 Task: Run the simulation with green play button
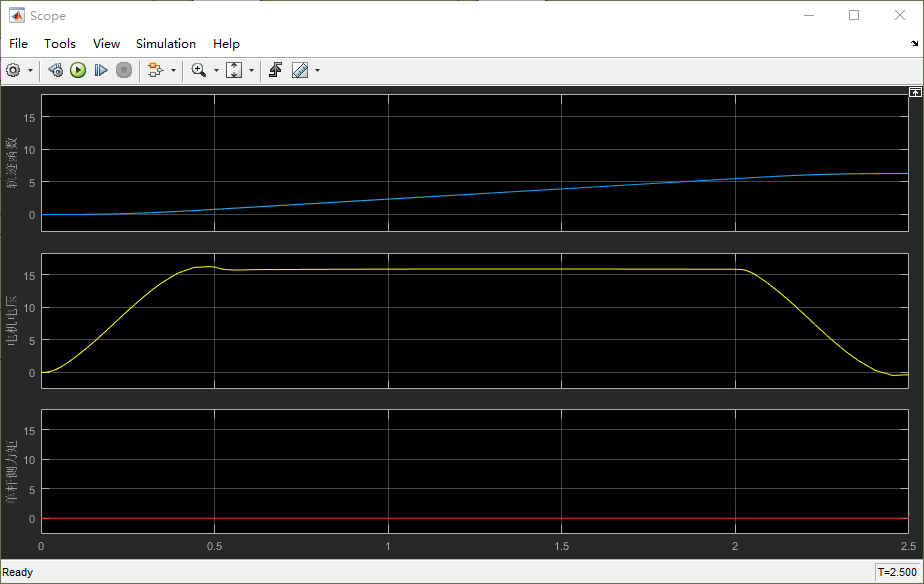78,70
